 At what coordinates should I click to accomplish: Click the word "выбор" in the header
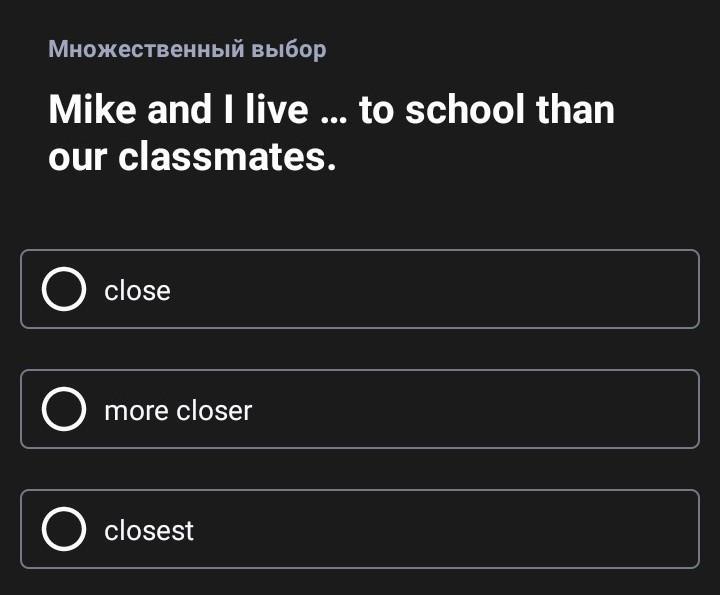[289, 48]
